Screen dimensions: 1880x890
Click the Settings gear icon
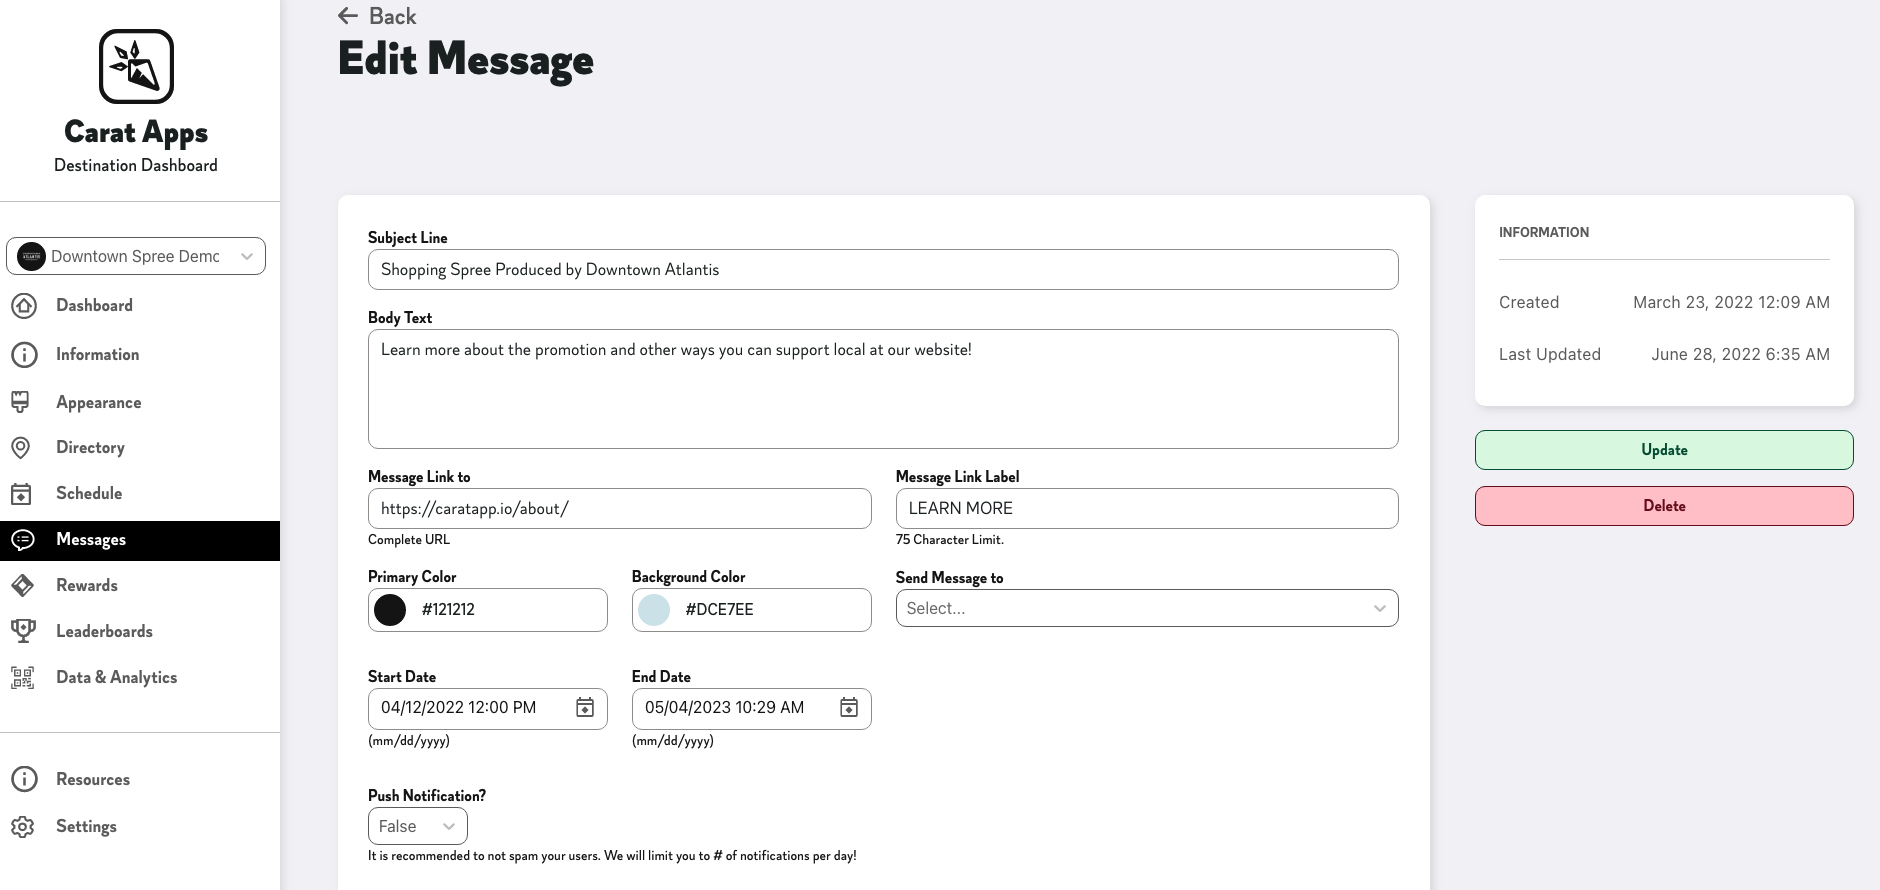(x=23, y=827)
